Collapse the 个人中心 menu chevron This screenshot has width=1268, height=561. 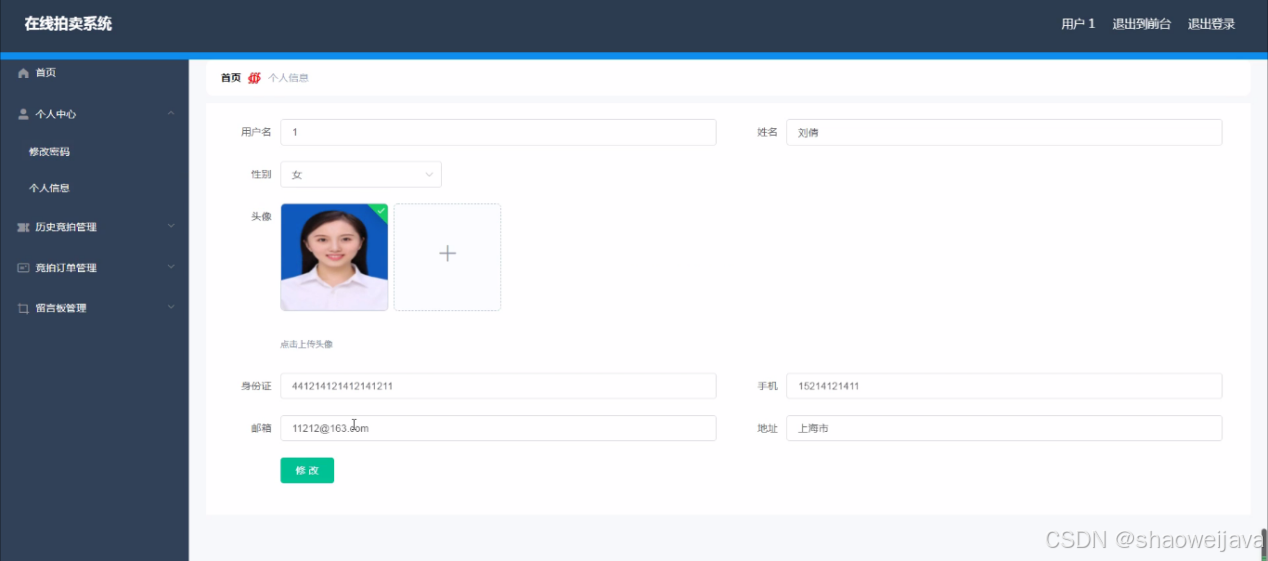pos(171,113)
